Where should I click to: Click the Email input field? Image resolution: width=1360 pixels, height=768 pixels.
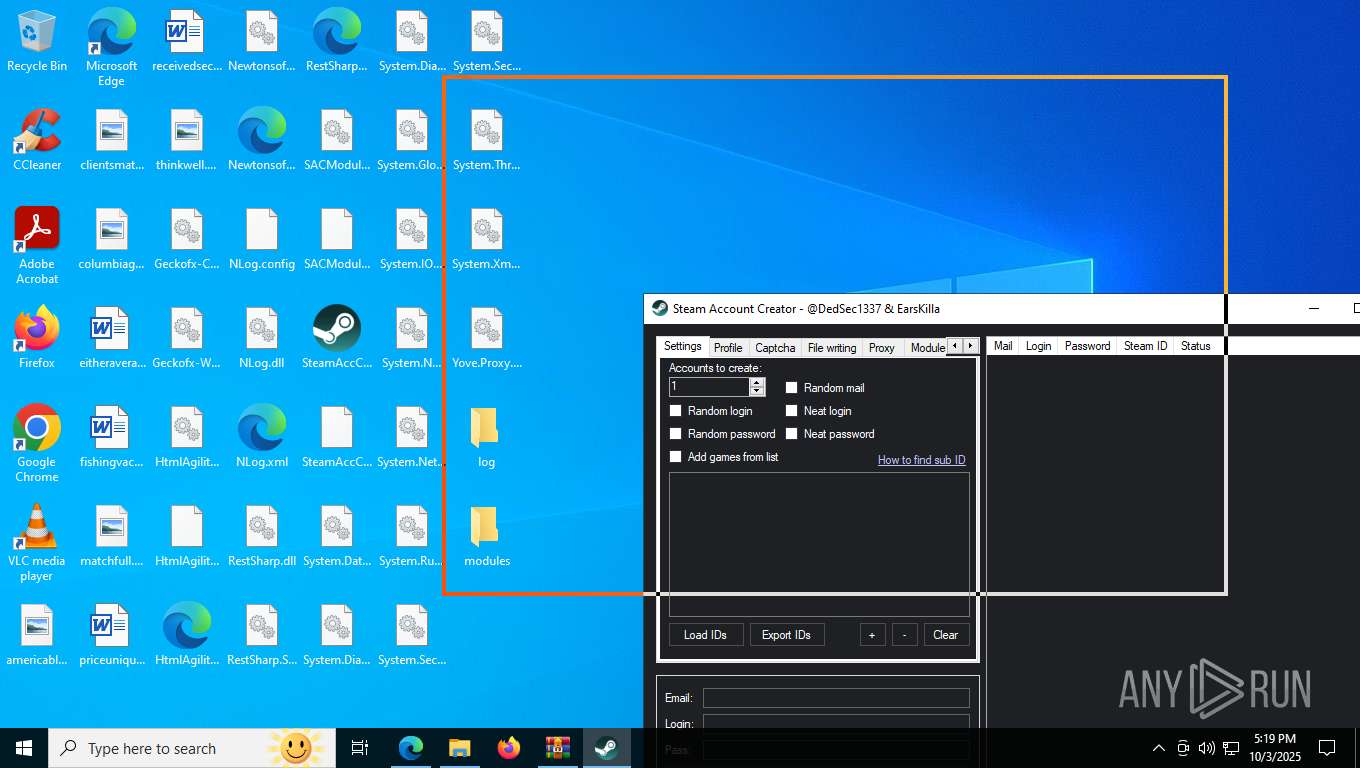coord(836,698)
